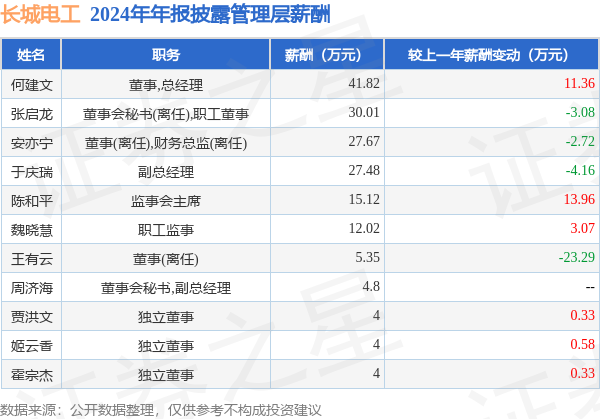This screenshot has width=600, height=419.
Task: Click the name 于庆瑞
Action: [x=32, y=172]
